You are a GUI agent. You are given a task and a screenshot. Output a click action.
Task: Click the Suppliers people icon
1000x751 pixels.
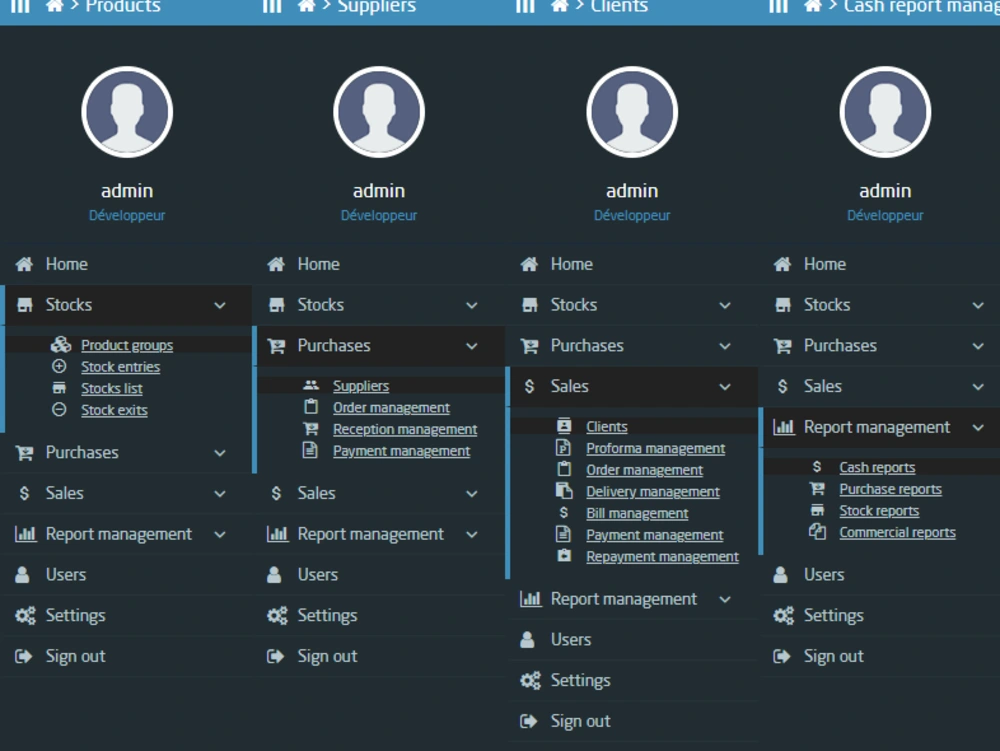pyautogui.click(x=311, y=385)
